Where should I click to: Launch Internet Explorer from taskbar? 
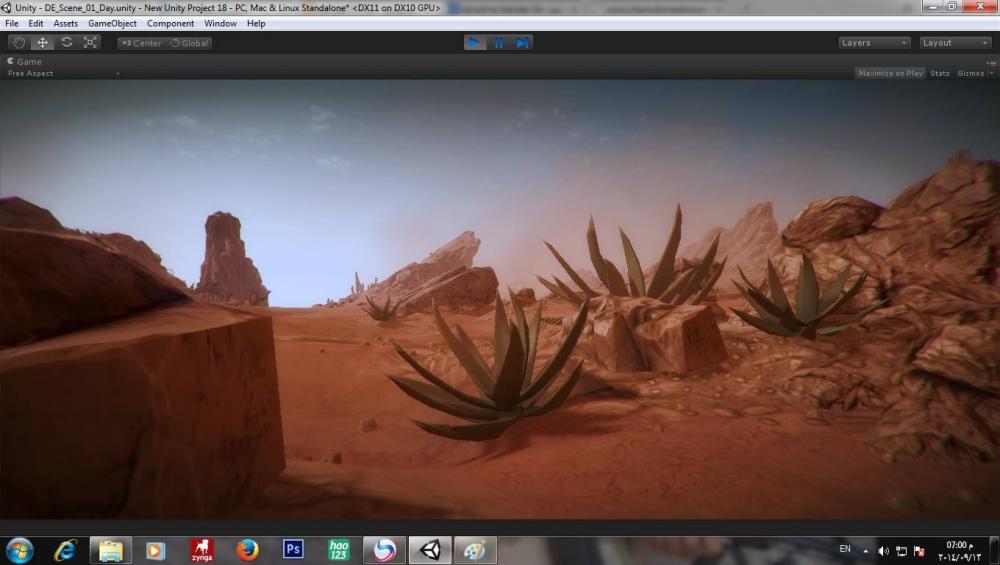pos(64,550)
